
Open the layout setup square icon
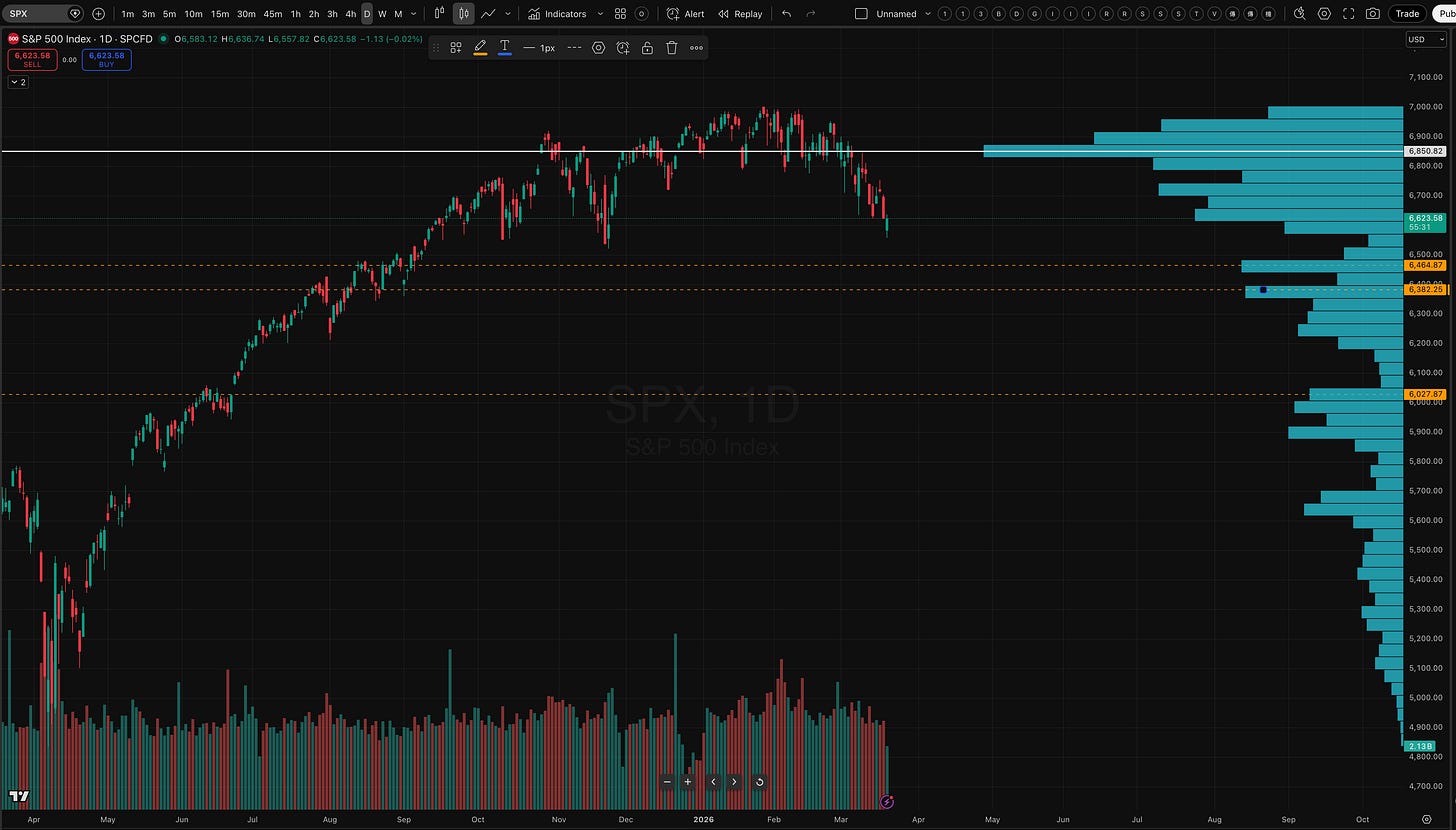[x=862, y=14]
